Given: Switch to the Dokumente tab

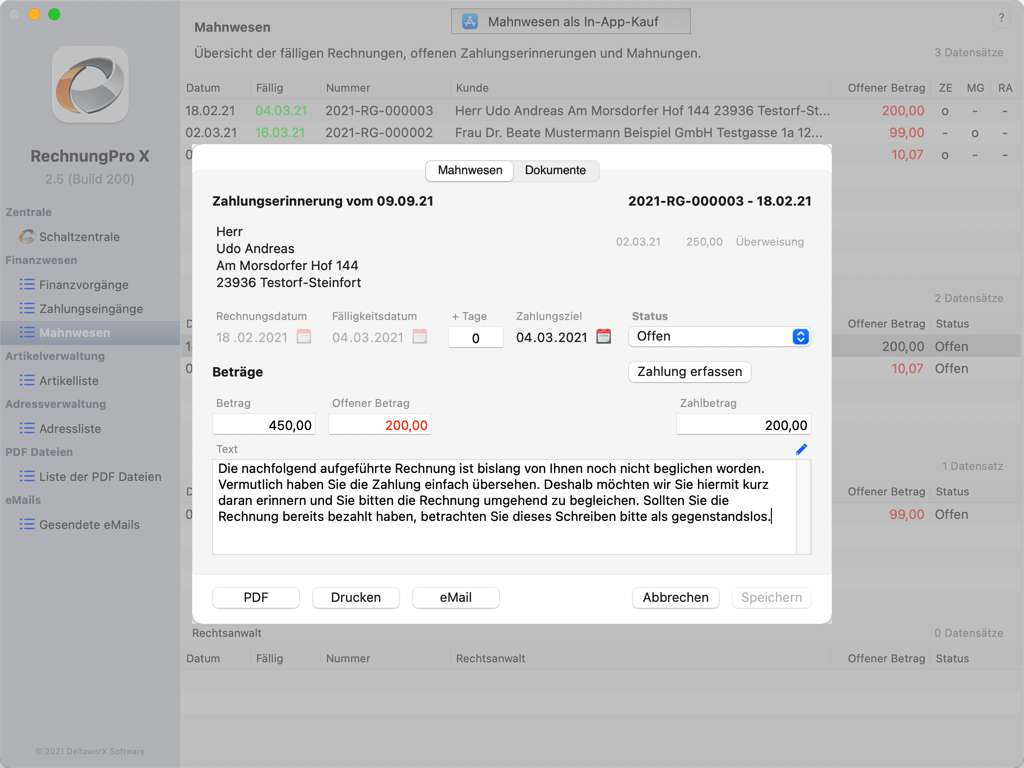Looking at the screenshot, I should coord(555,170).
